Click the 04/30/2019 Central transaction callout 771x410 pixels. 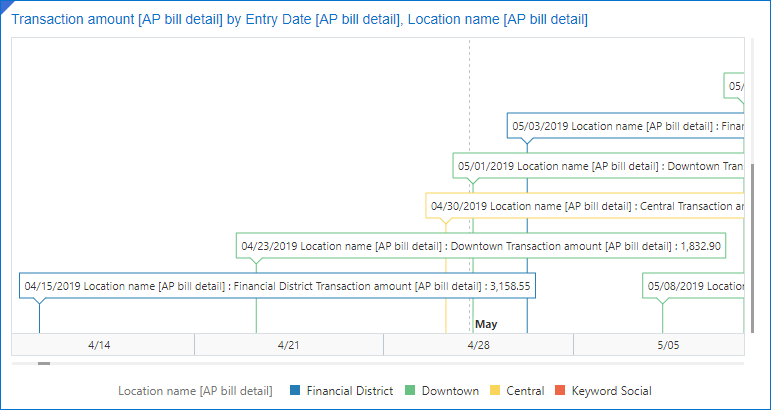coord(586,206)
